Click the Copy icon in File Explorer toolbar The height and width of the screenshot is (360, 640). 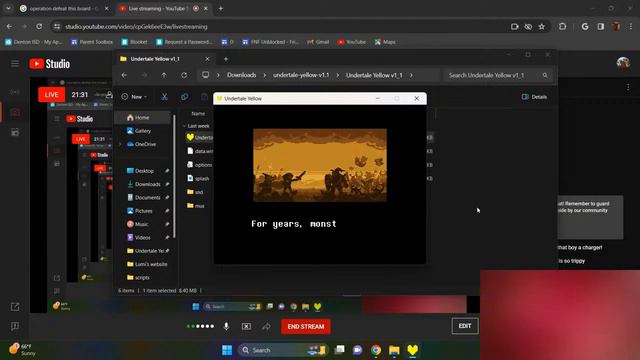(184, 97)
